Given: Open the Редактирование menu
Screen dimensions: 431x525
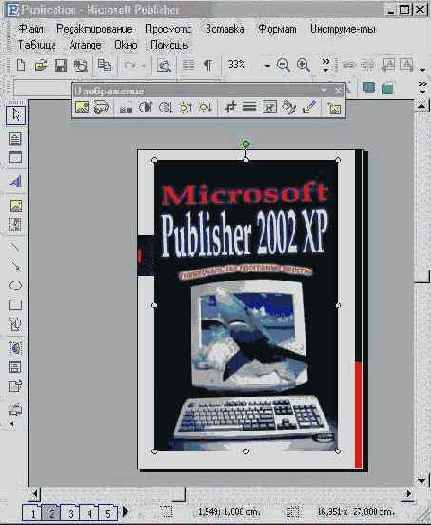Looking at the screenshot, I should (x=94, y=29).
